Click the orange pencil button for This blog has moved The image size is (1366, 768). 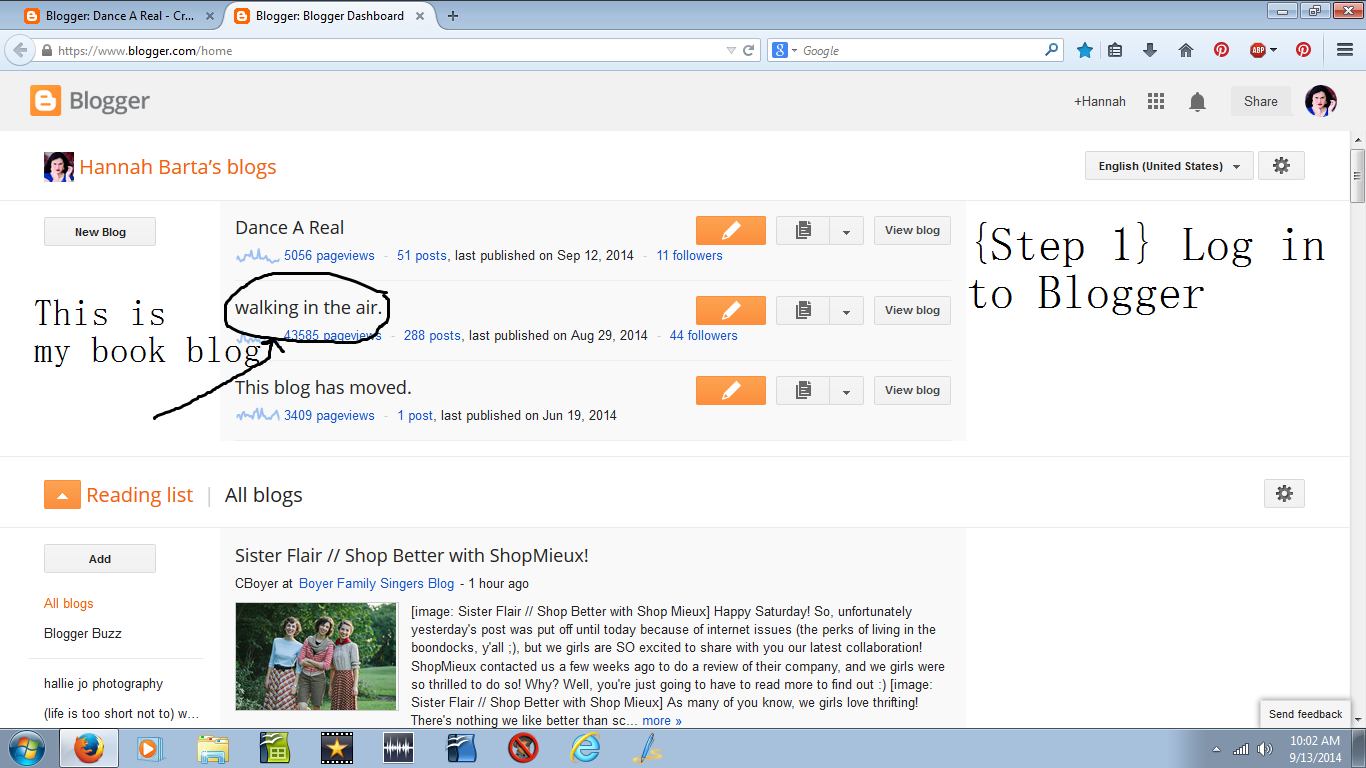(x=730, y=390)
